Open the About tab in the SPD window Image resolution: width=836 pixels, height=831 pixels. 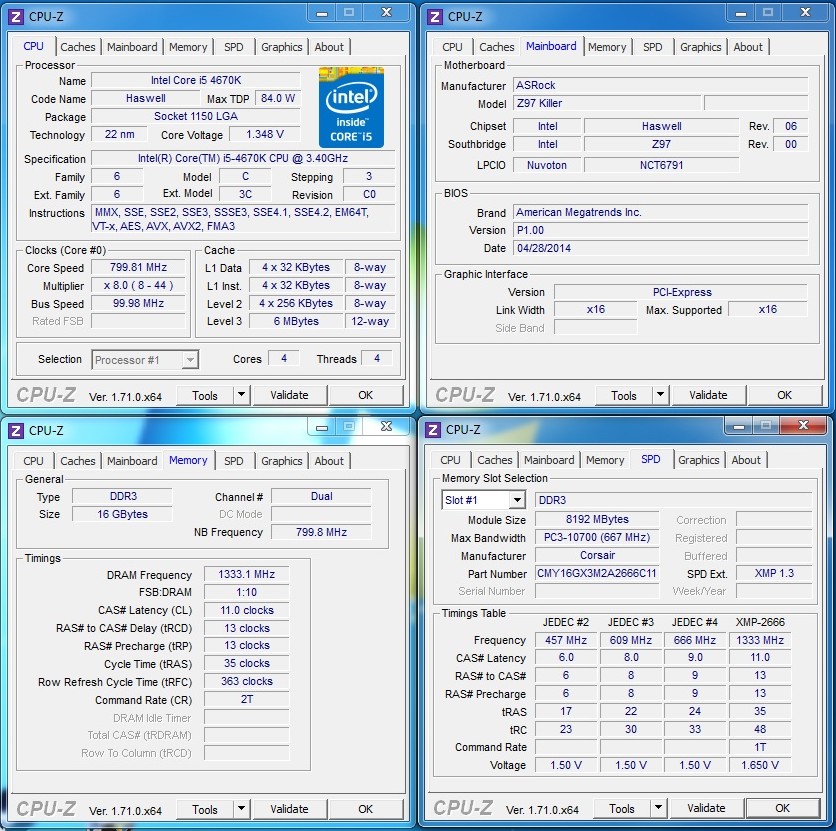click(746, 459)
